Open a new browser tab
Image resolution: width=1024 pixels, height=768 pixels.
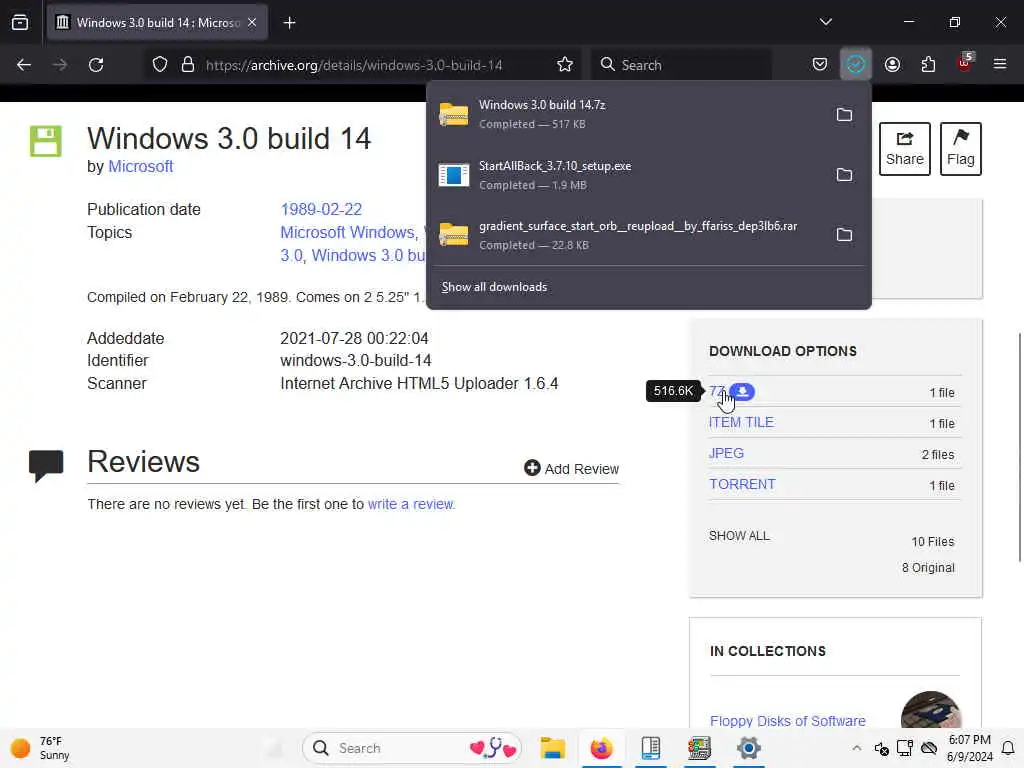click(289, 23)
